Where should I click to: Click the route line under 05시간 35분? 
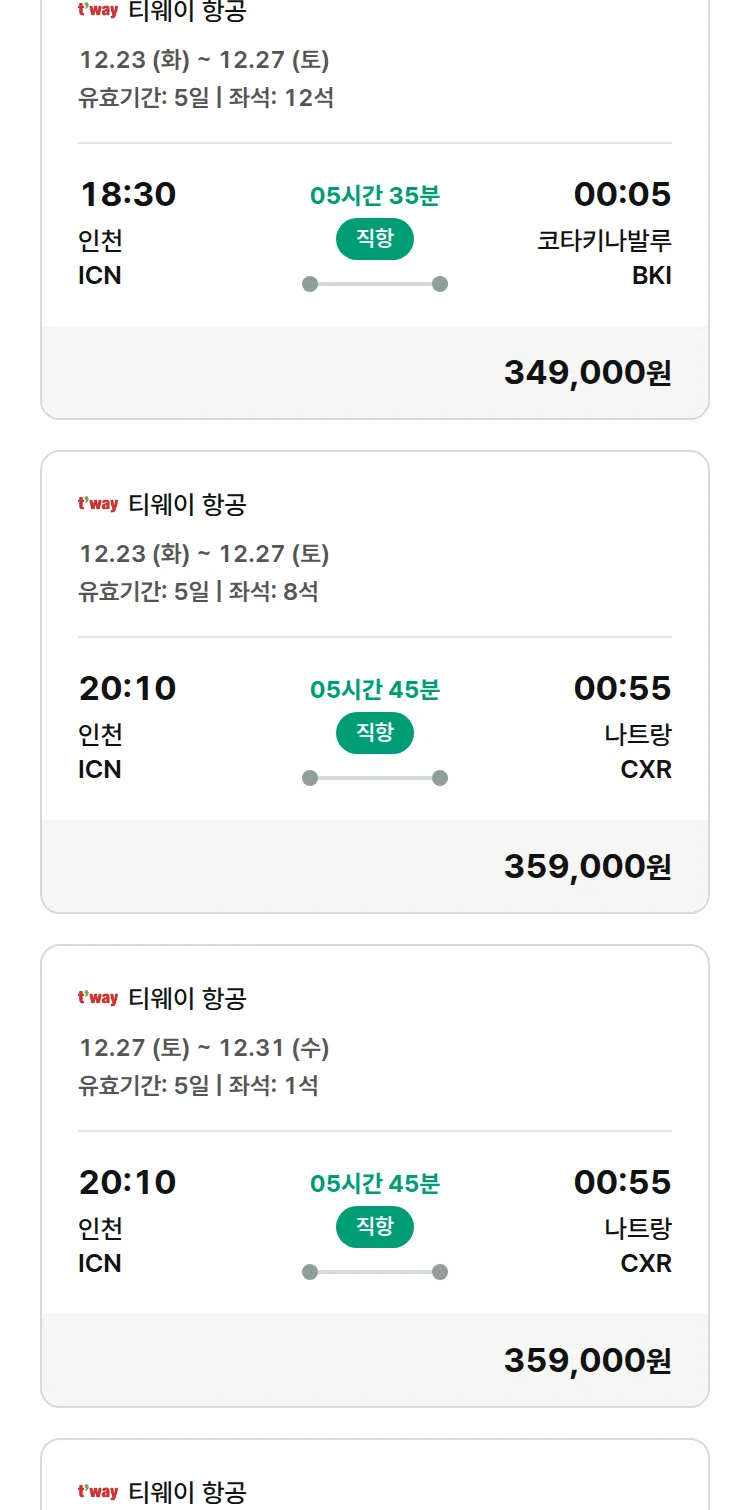[374, 284]
